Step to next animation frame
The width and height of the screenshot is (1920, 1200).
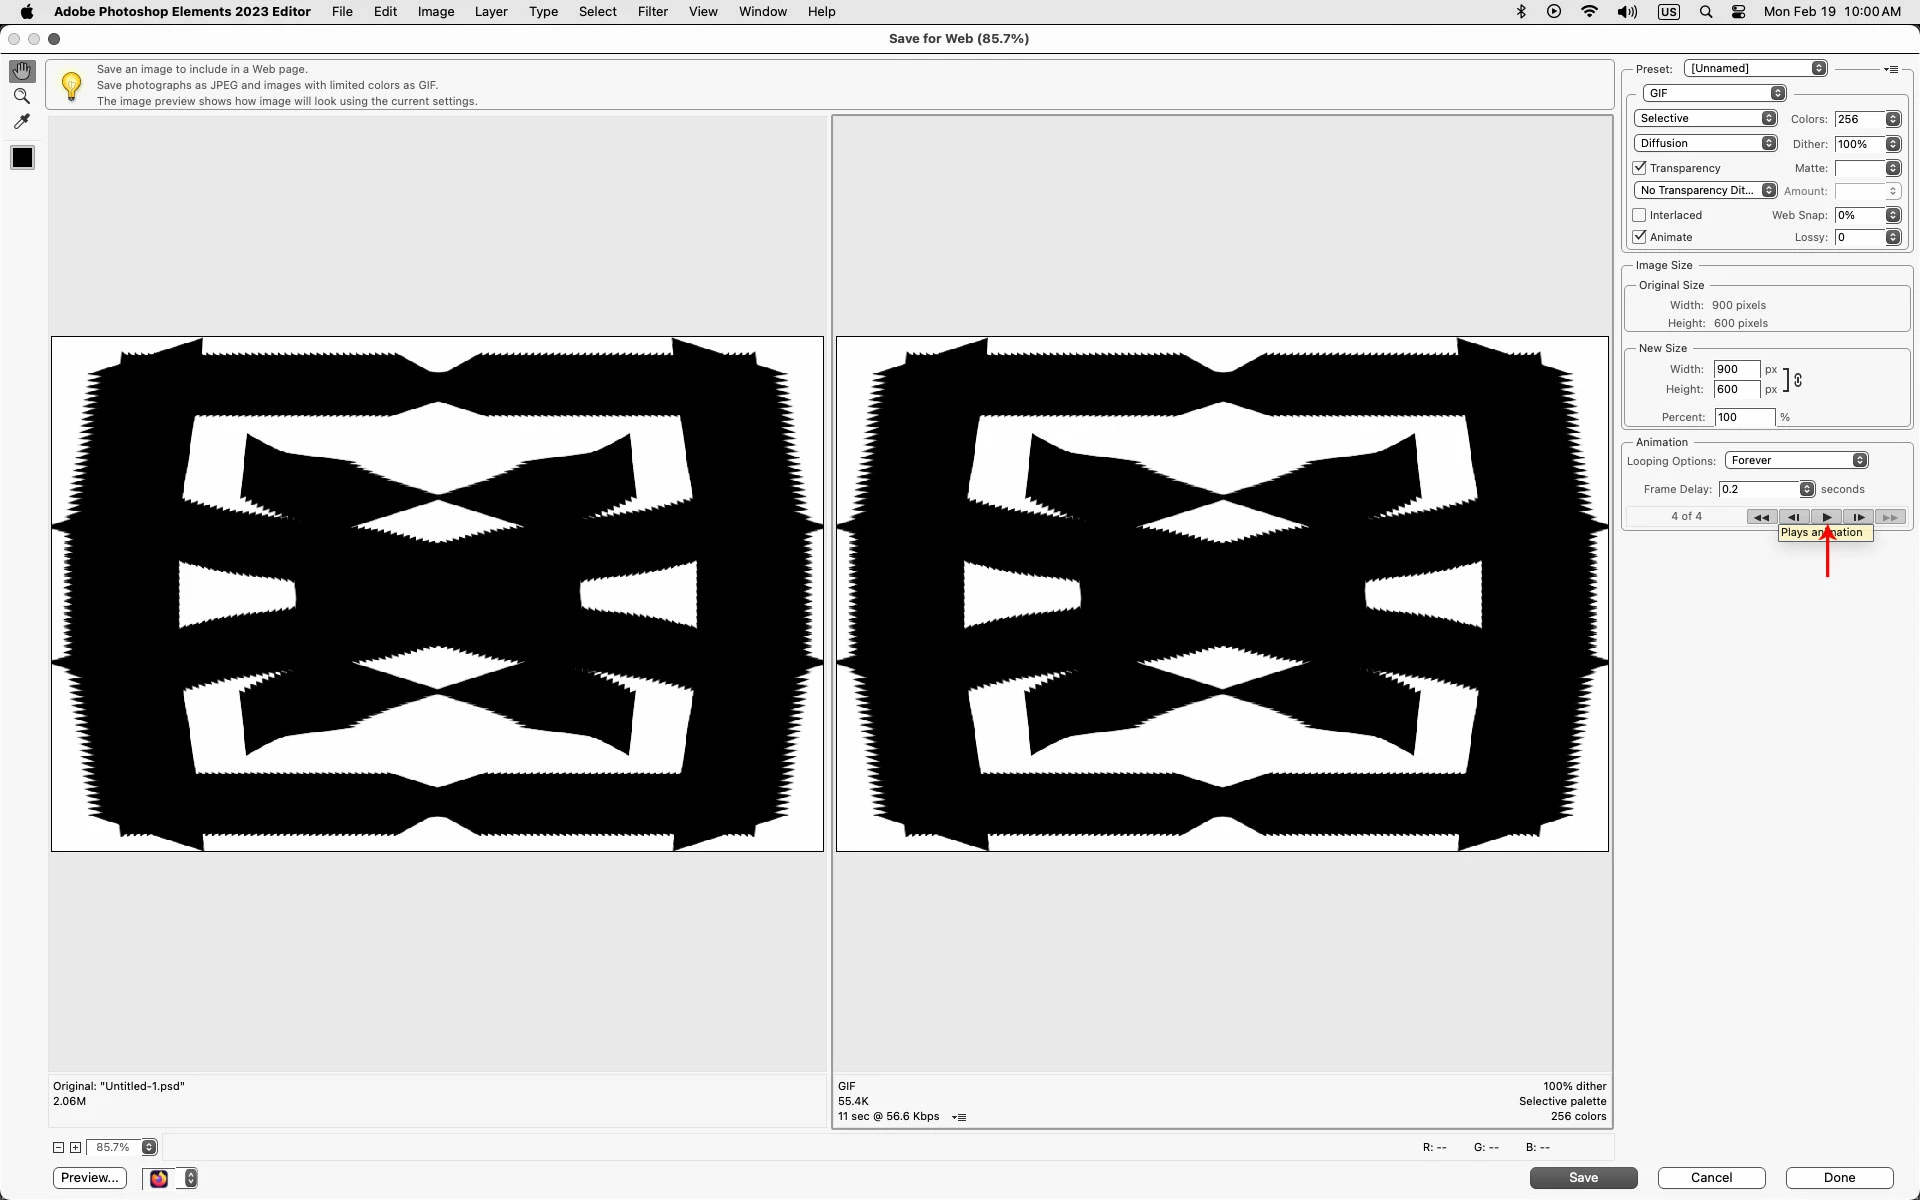tap(1858, 517)
